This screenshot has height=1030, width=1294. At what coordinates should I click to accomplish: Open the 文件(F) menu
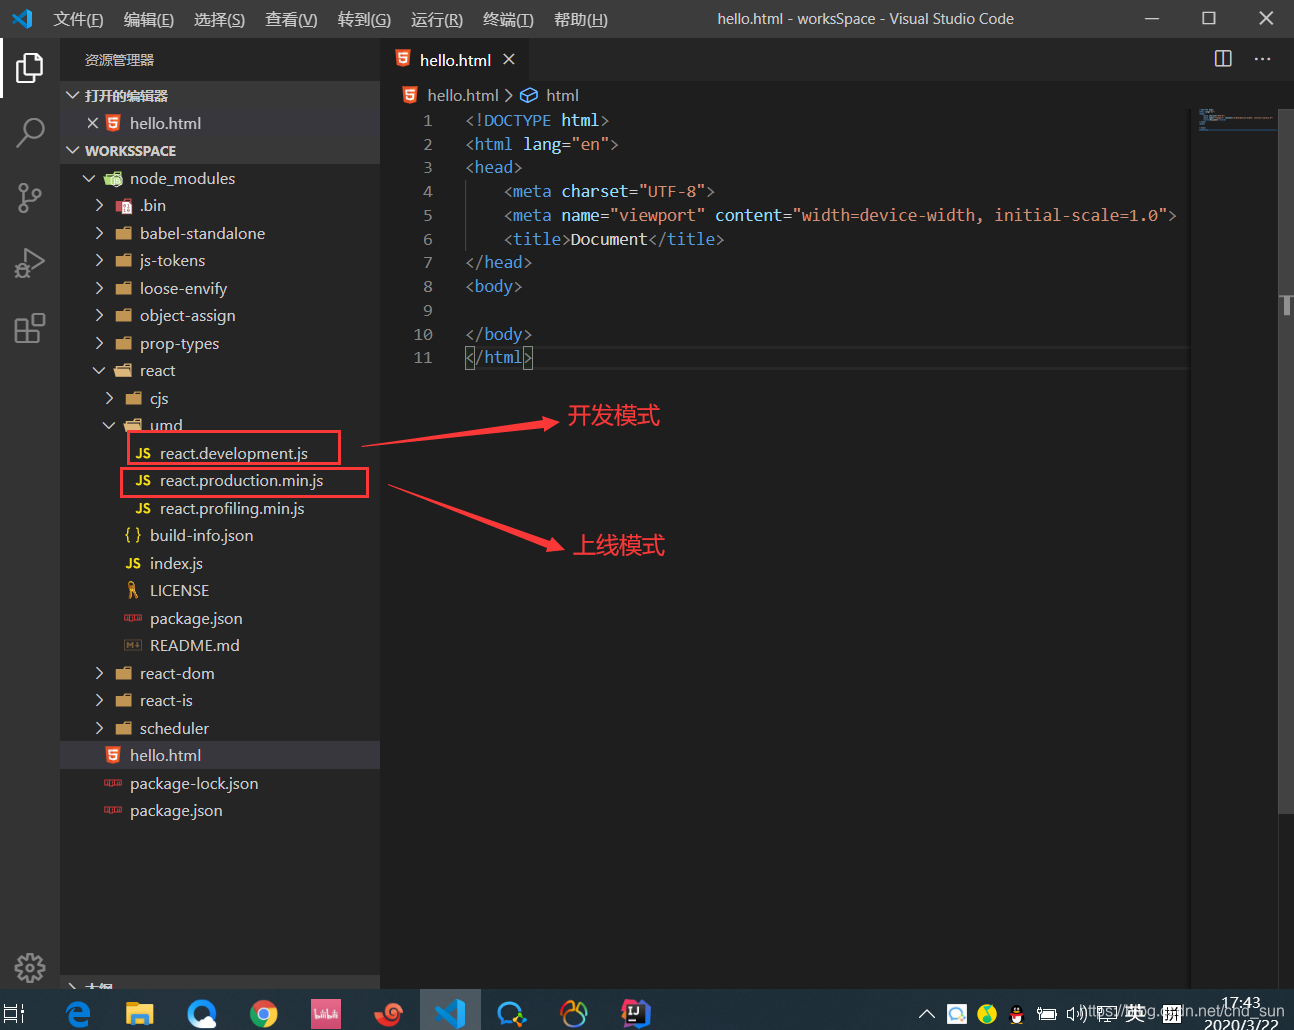tap(78, 19)
